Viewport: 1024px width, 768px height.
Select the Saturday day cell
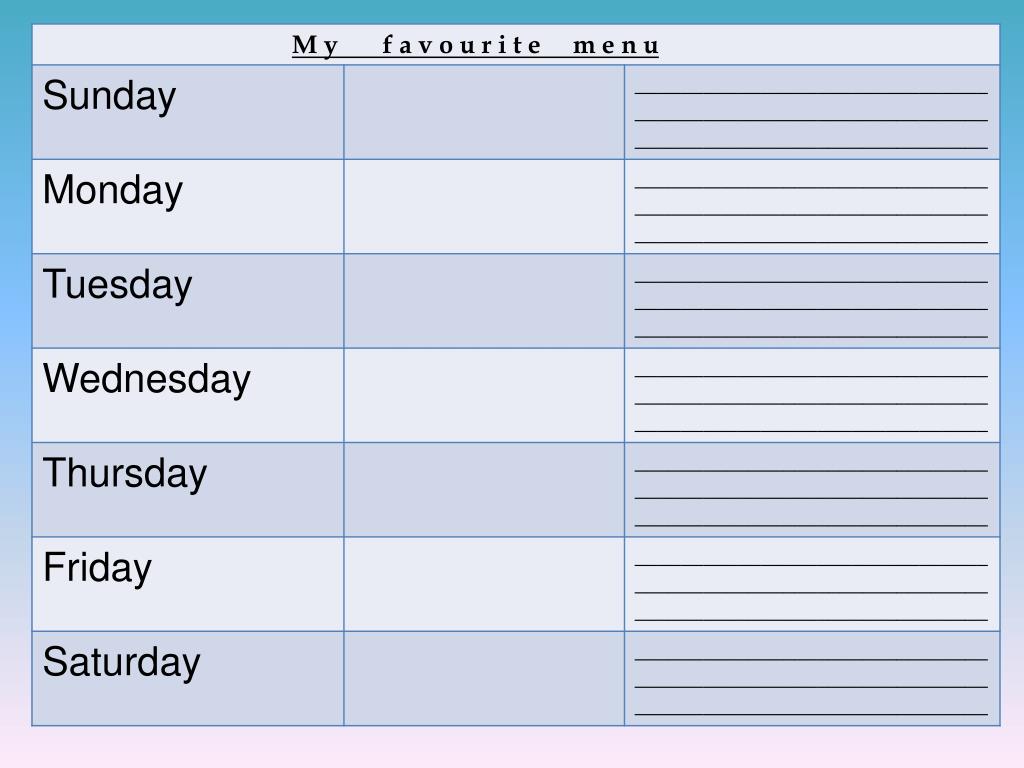point(188,678)
